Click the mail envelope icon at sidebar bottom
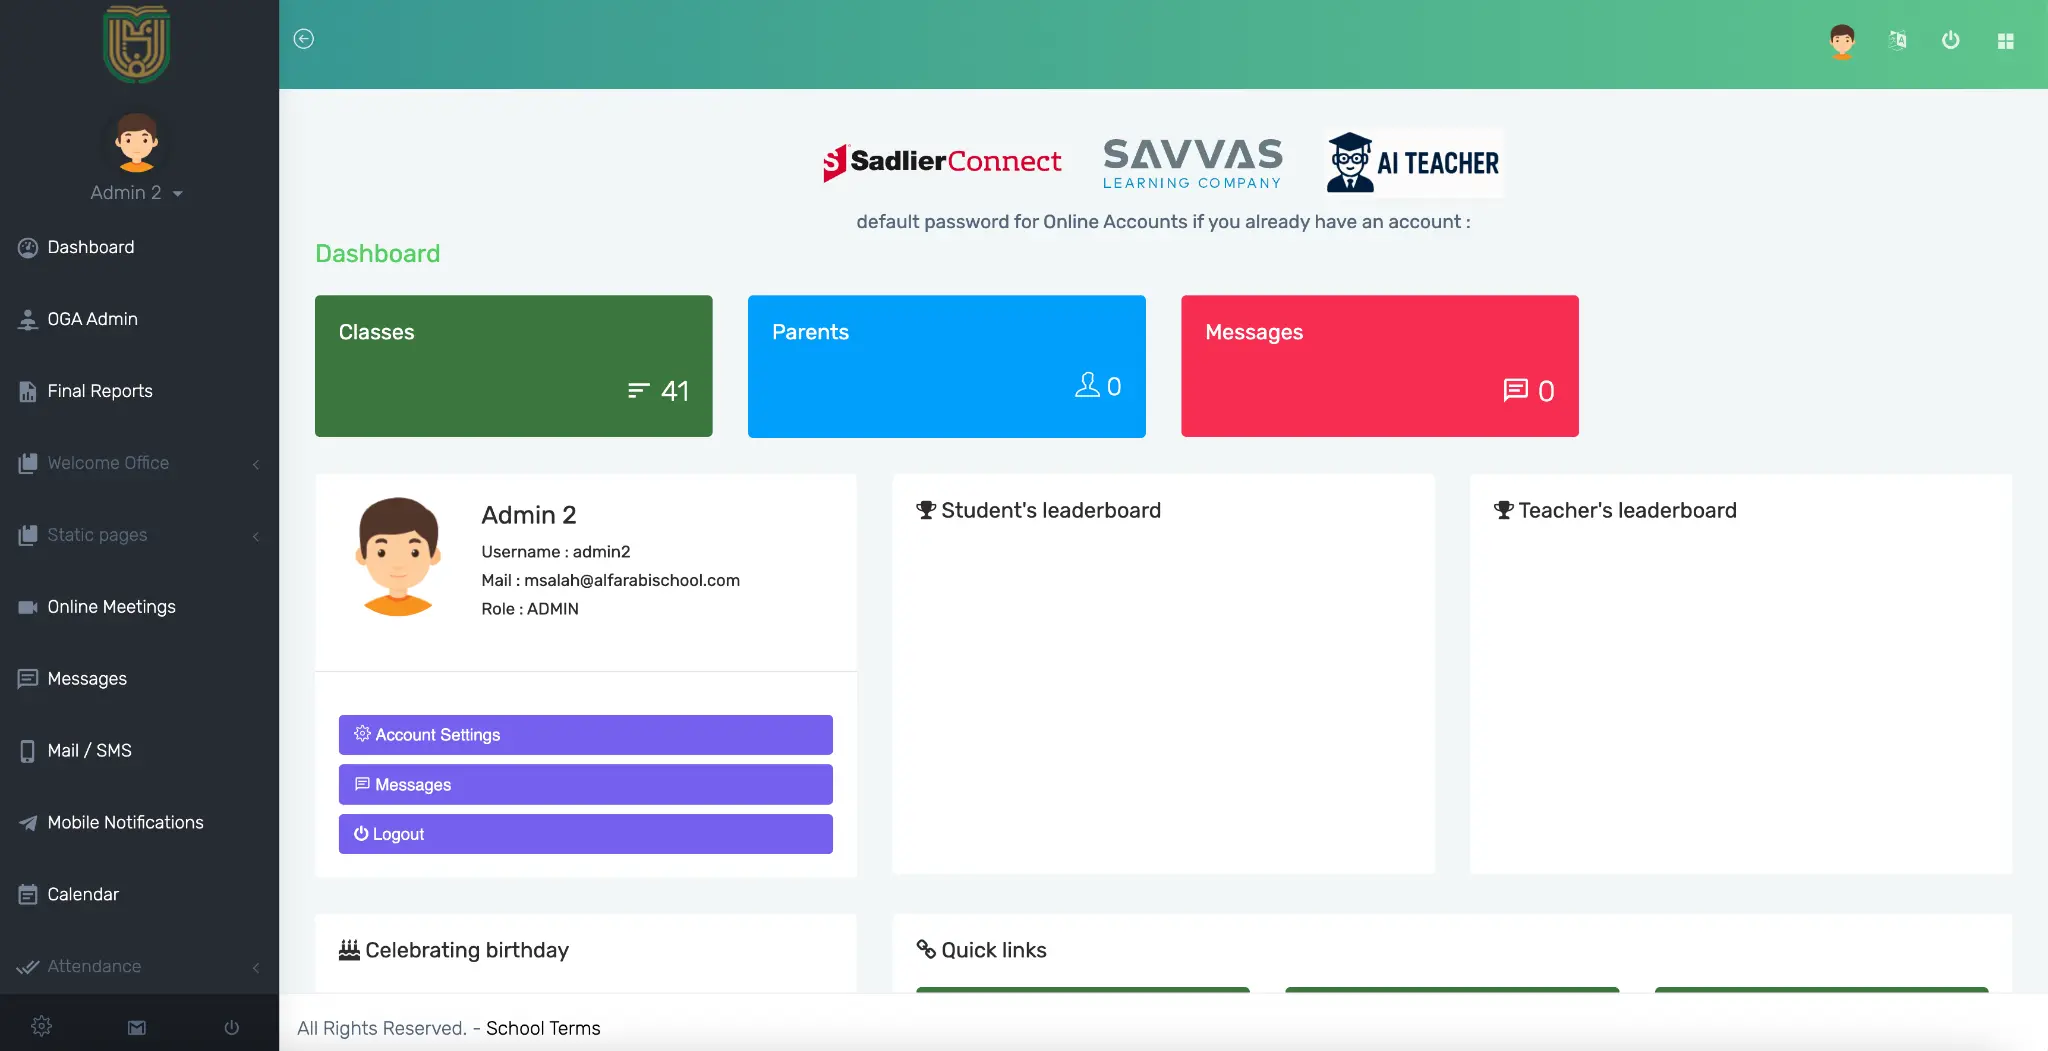The width and height of the screenshot is (2048, 1051). coord(137,1027)
